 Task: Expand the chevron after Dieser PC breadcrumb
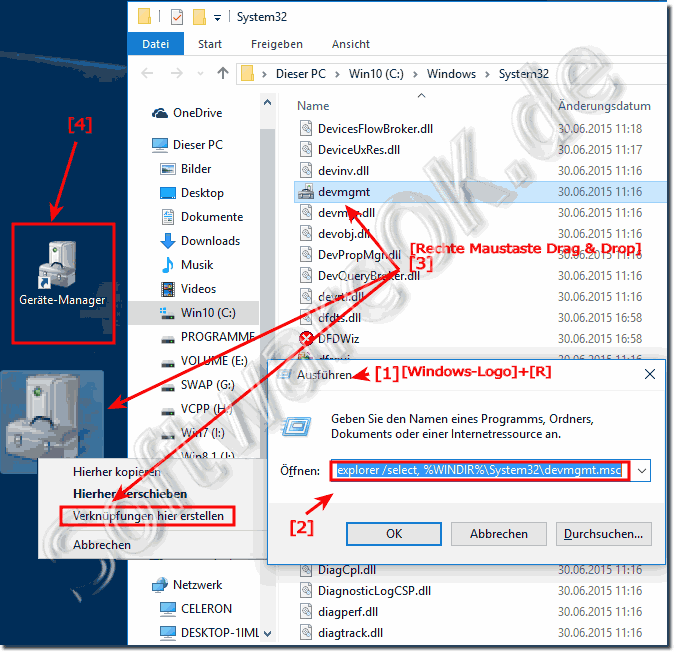pos(337,74)
